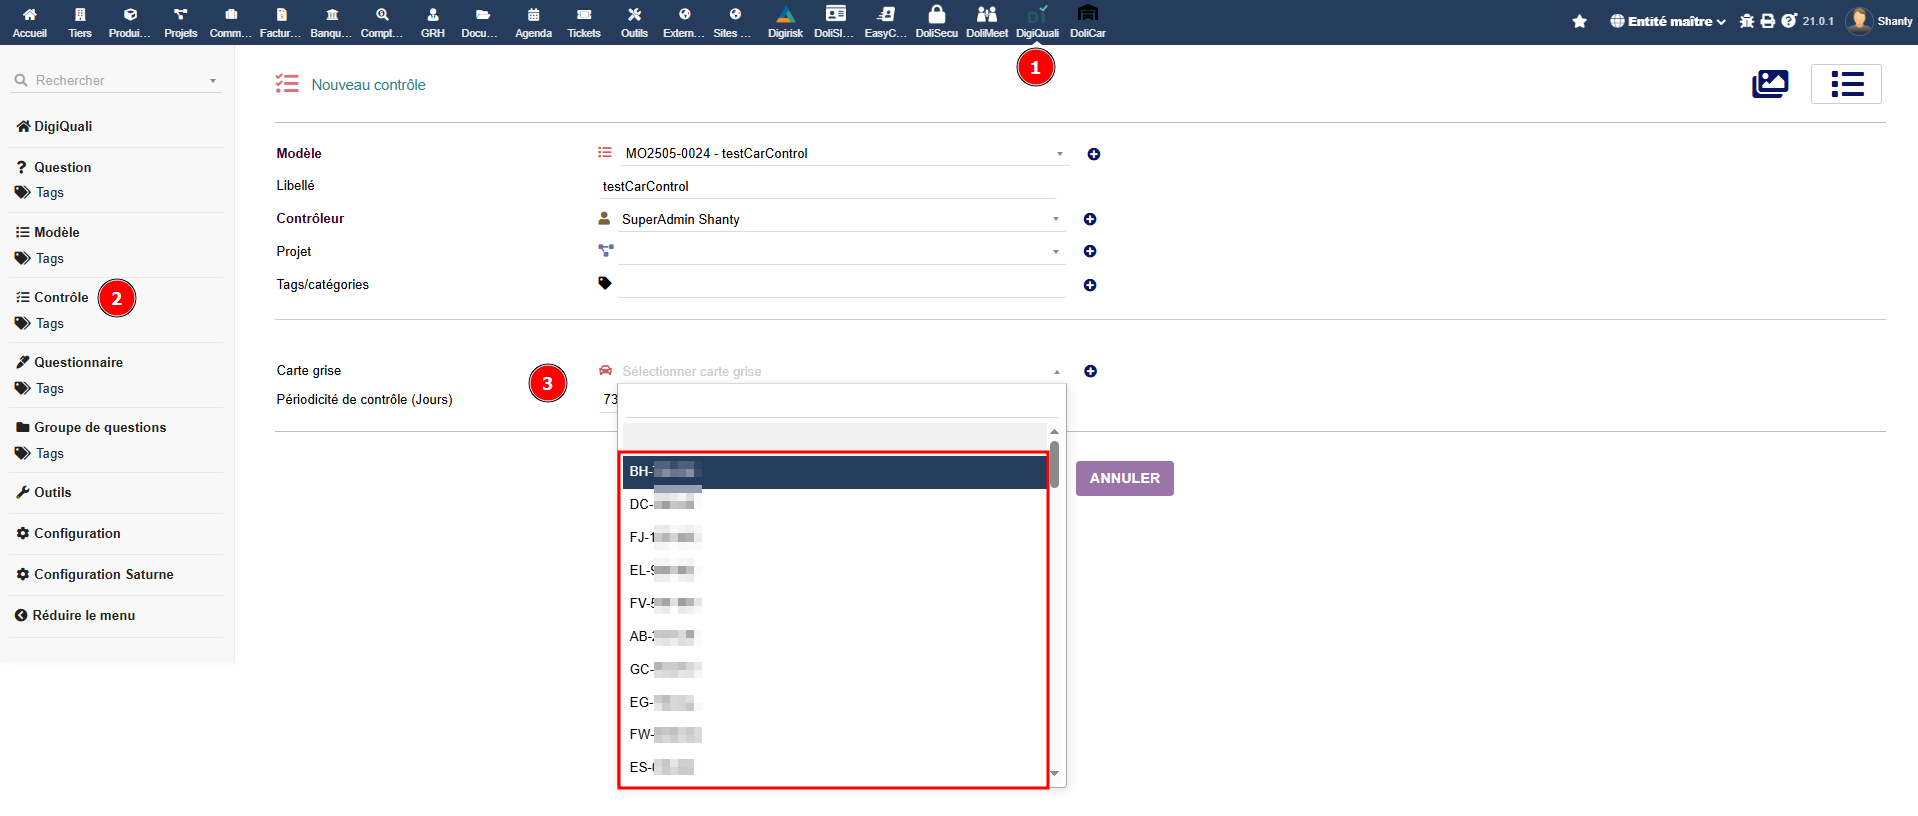Open the GRH module
Screen dimensions: 1918x816
pos(433,22)
